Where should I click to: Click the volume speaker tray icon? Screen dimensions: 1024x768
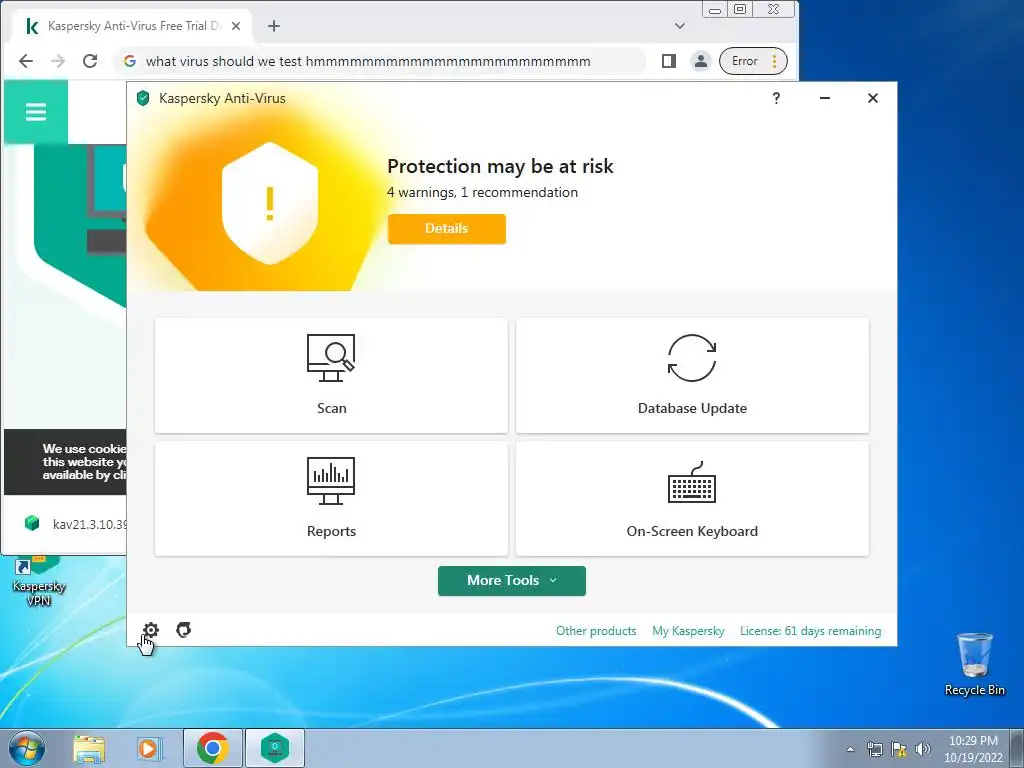click(x=923, y=749)
